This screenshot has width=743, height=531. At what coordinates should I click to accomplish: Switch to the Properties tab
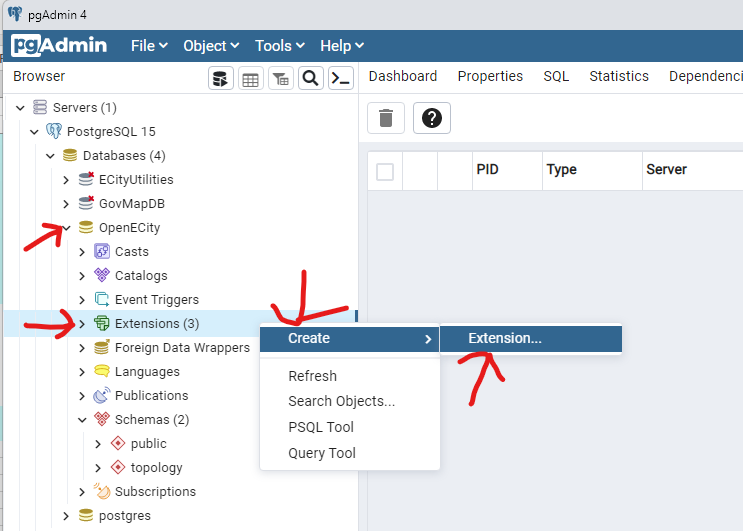[490, 76]
